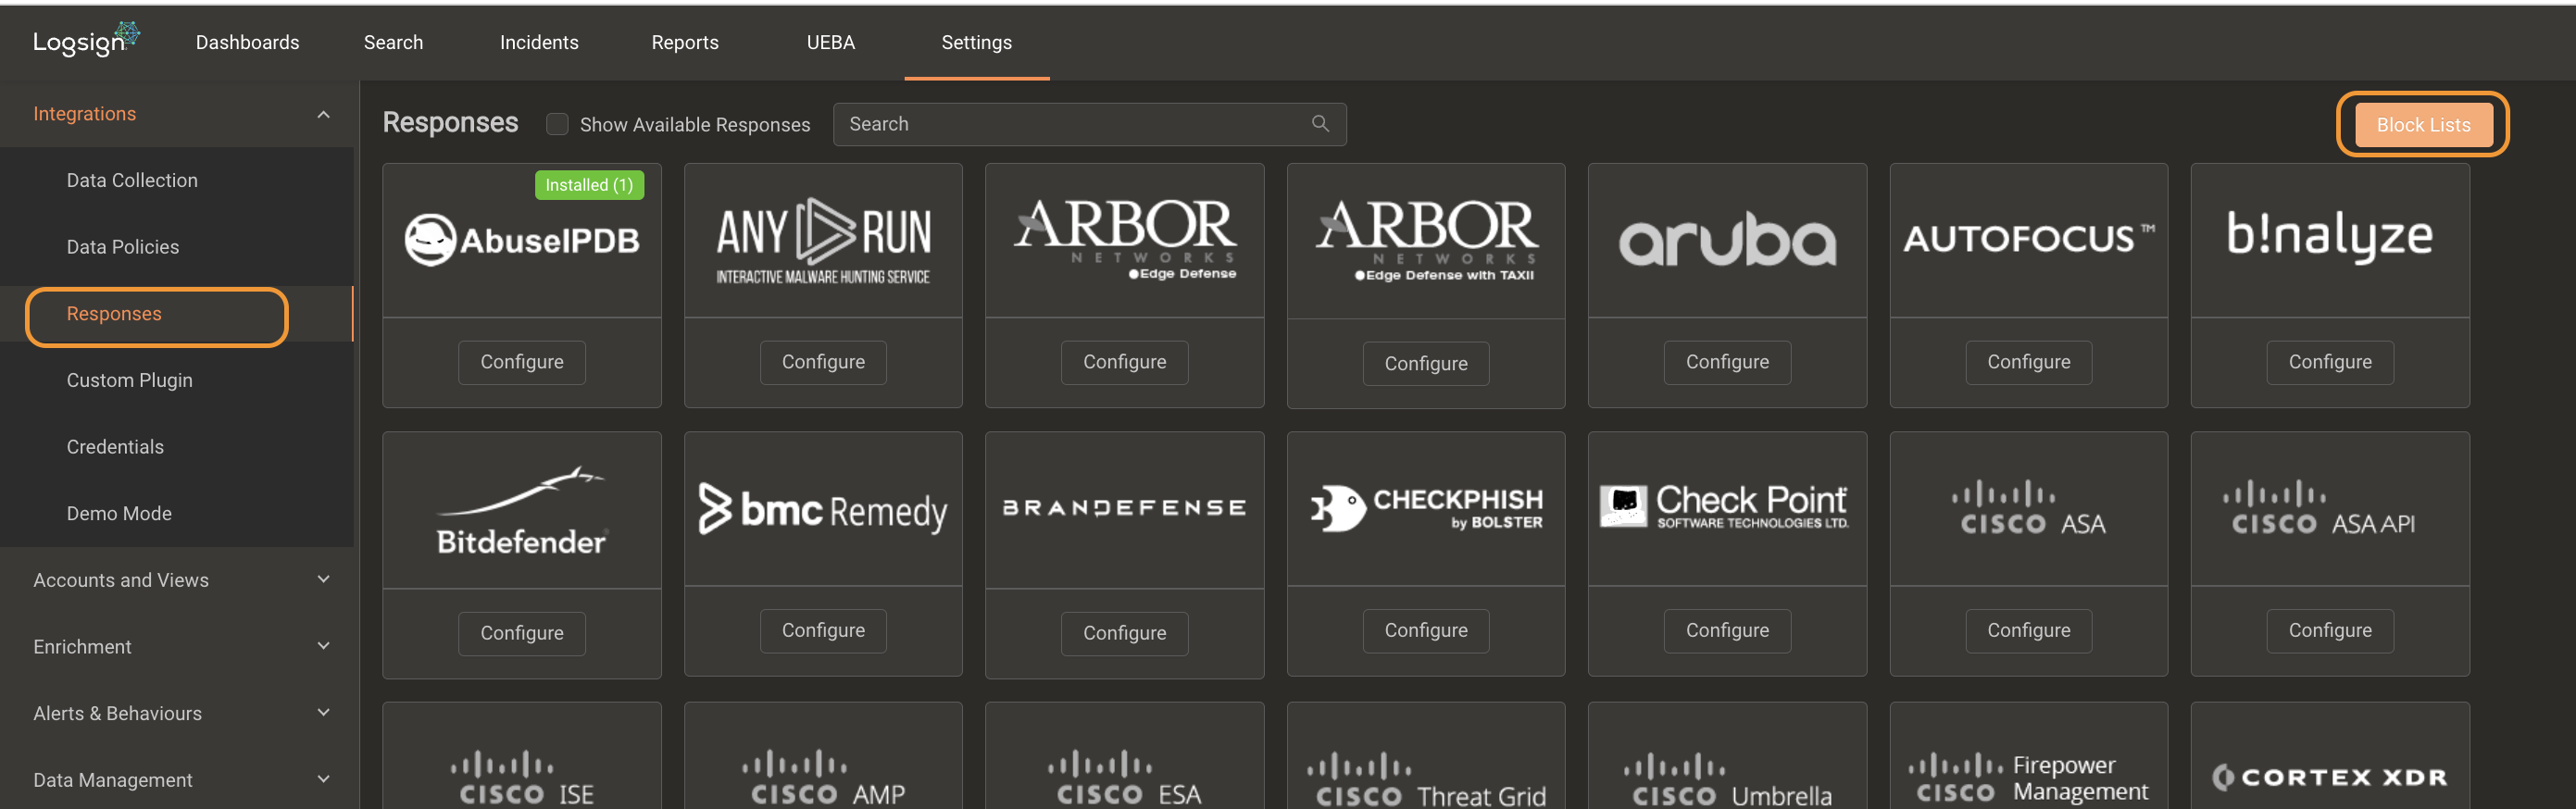
Task: Expand the Data Management section
Action: 323,779
